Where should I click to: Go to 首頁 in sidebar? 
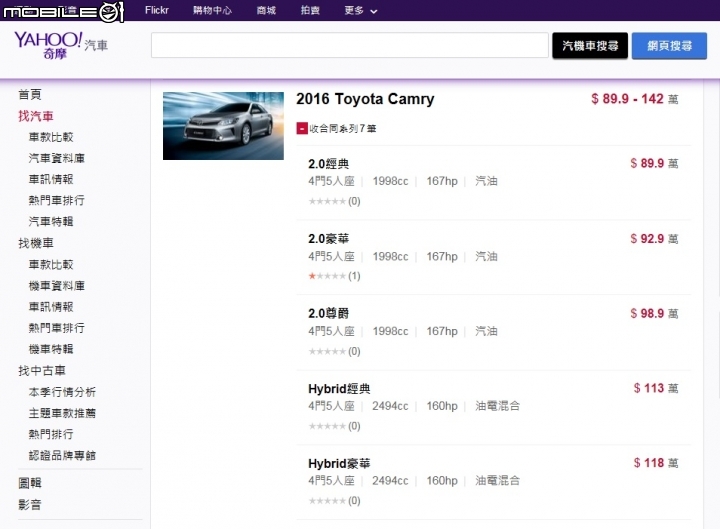tap(30, 95)
